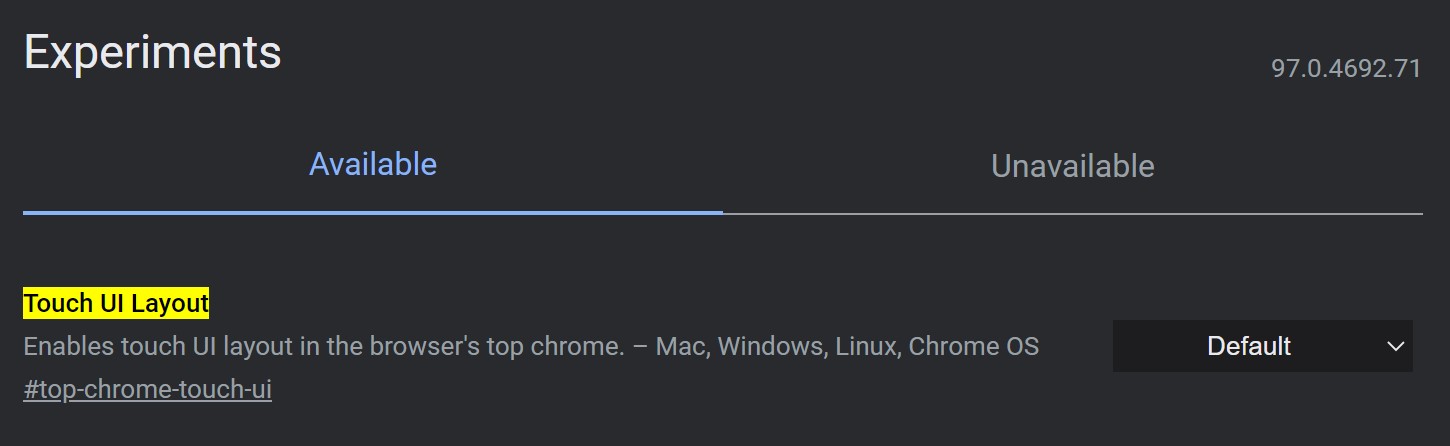
Task: Click the word Layout in the highlighted title
Action: pyautogui.click(x=169, y=303)
